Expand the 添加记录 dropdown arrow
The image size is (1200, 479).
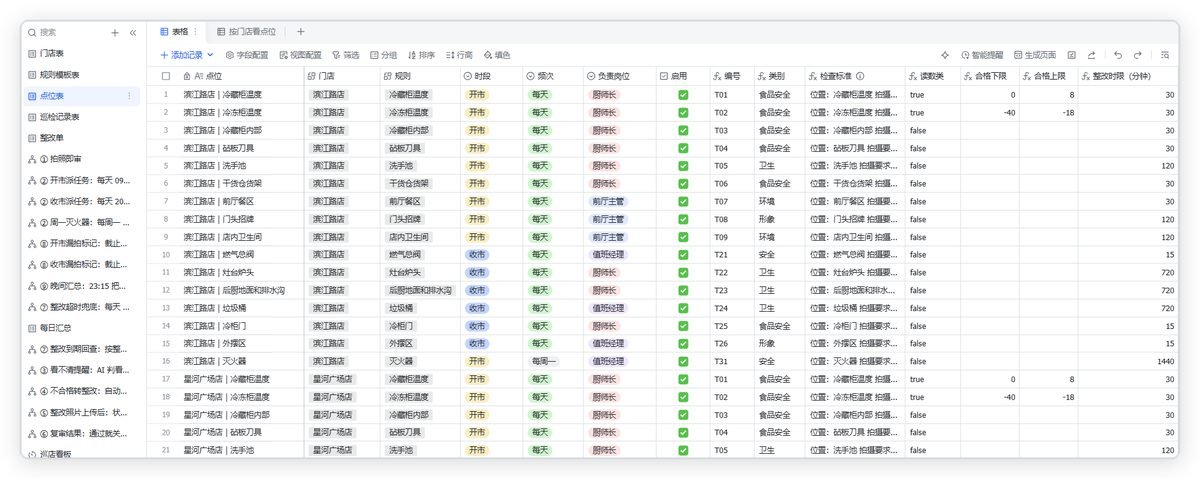pos(210,55)
